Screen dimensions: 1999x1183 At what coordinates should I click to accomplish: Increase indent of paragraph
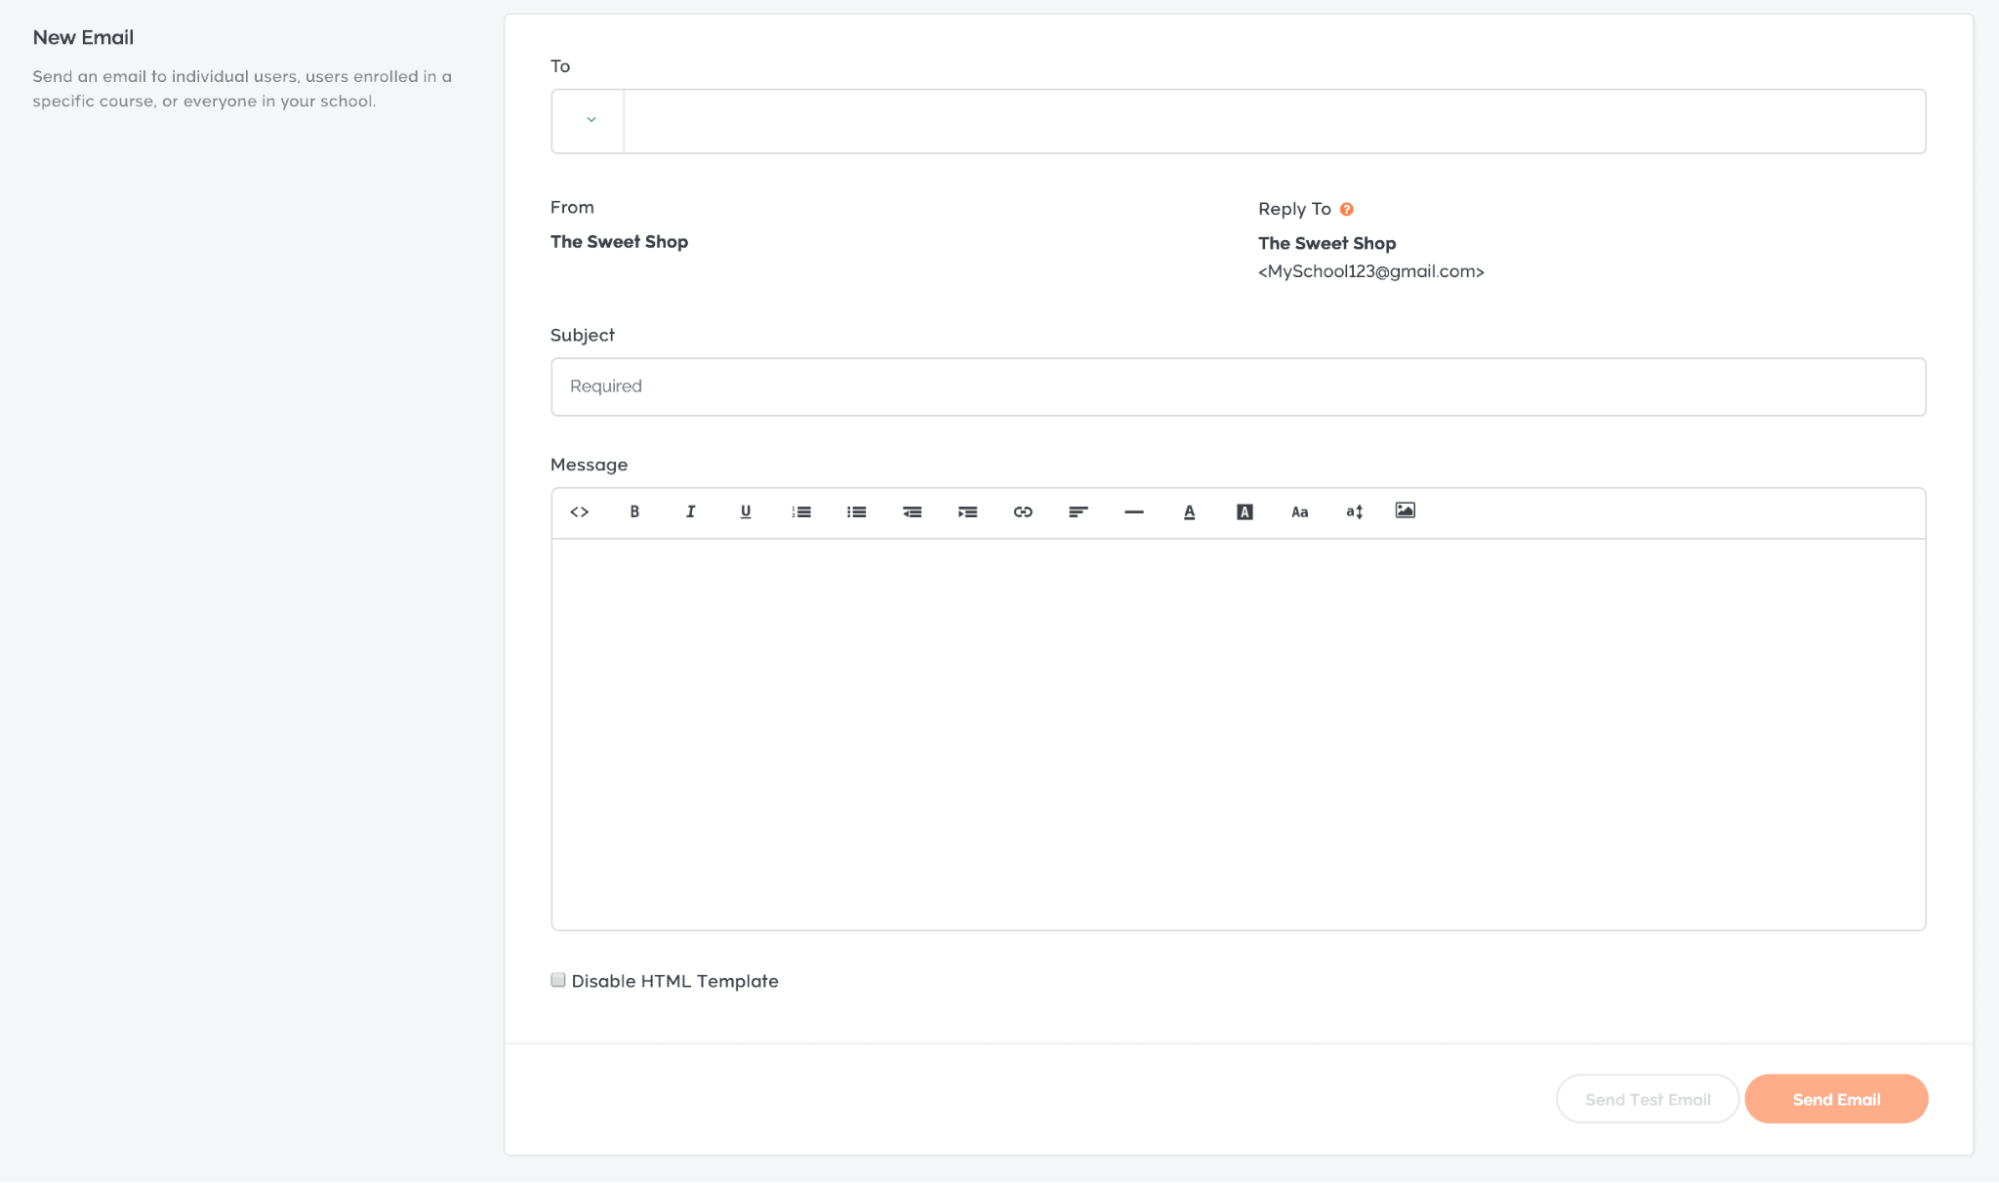tap(967, 512)
